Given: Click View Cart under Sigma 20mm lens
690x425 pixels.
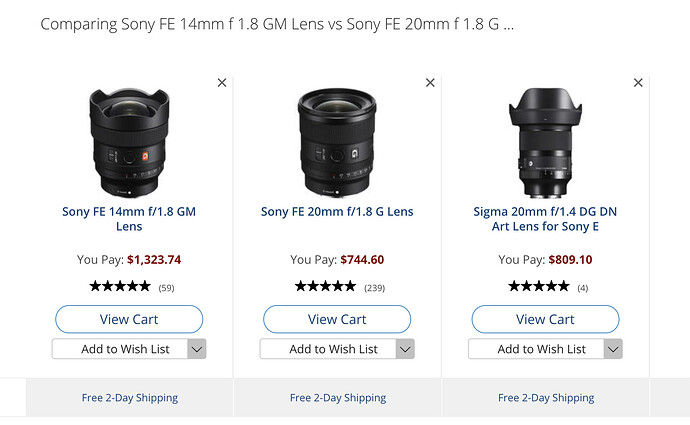Looking at the screenshot, I should (545, 319).
